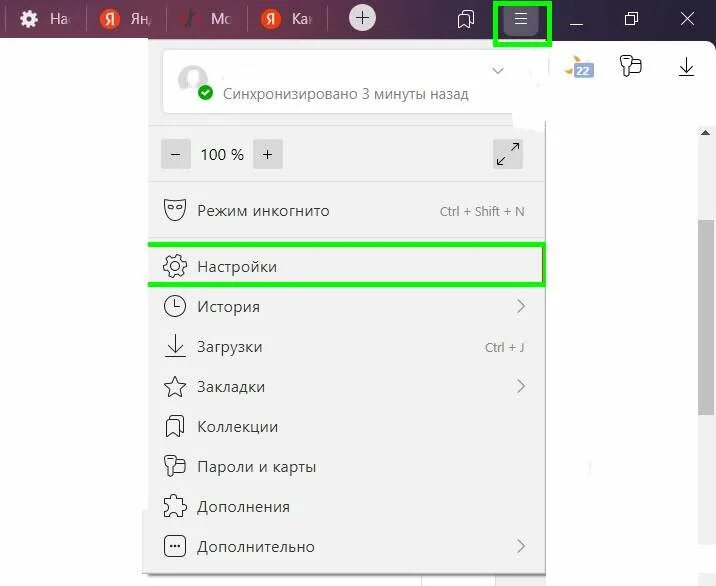The height and width of the screenshot is (586, 716).
Task: Expand the account sync profile chevron
Action: pos(498,71)
